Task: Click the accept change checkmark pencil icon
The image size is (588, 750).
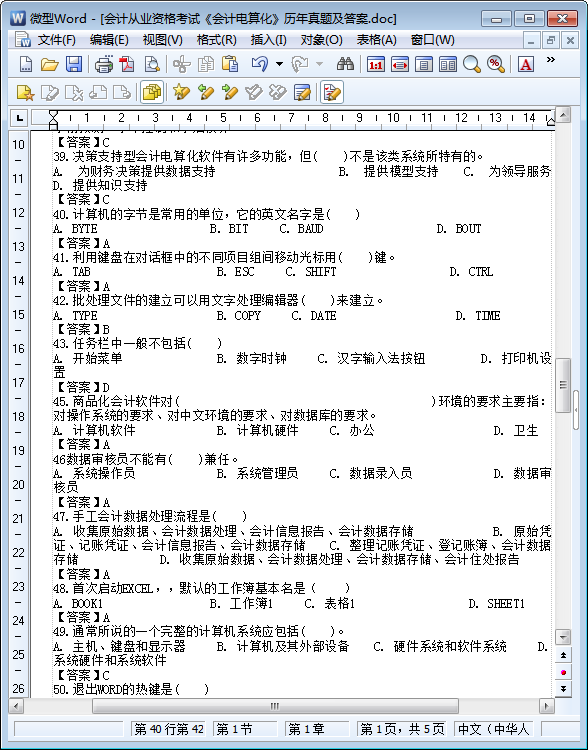Action: click(254, 92)
